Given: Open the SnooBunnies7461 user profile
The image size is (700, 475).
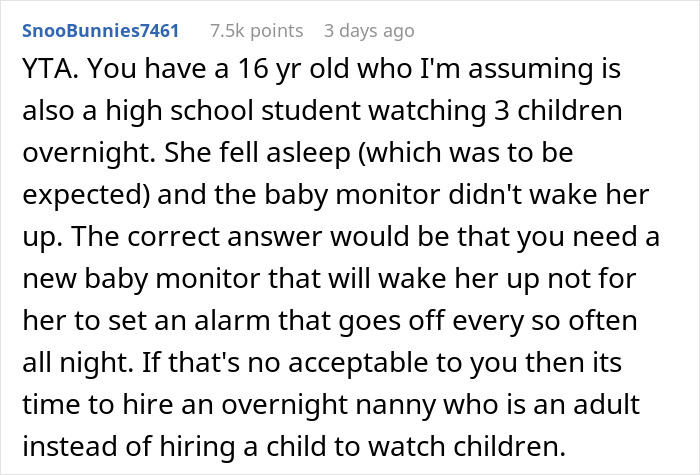Looking at the screenshot, I should (102, 31).
